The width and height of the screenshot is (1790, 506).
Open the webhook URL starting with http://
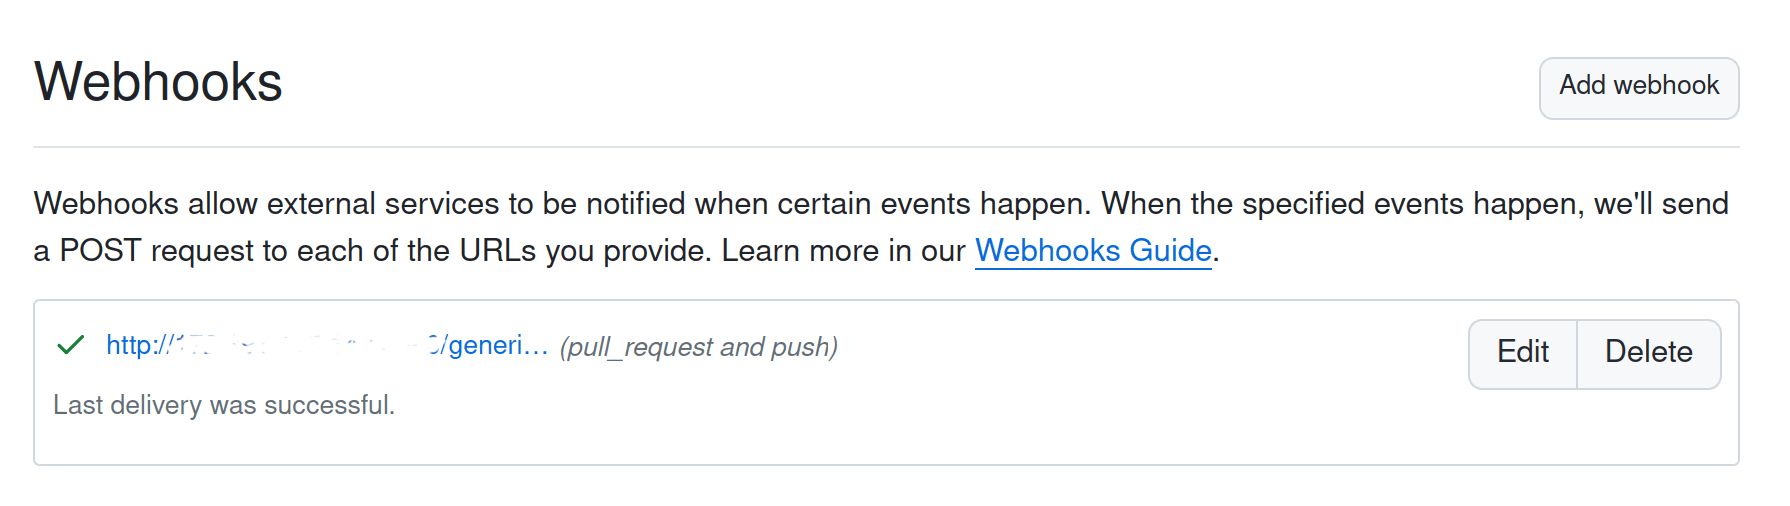coord(327,346)
